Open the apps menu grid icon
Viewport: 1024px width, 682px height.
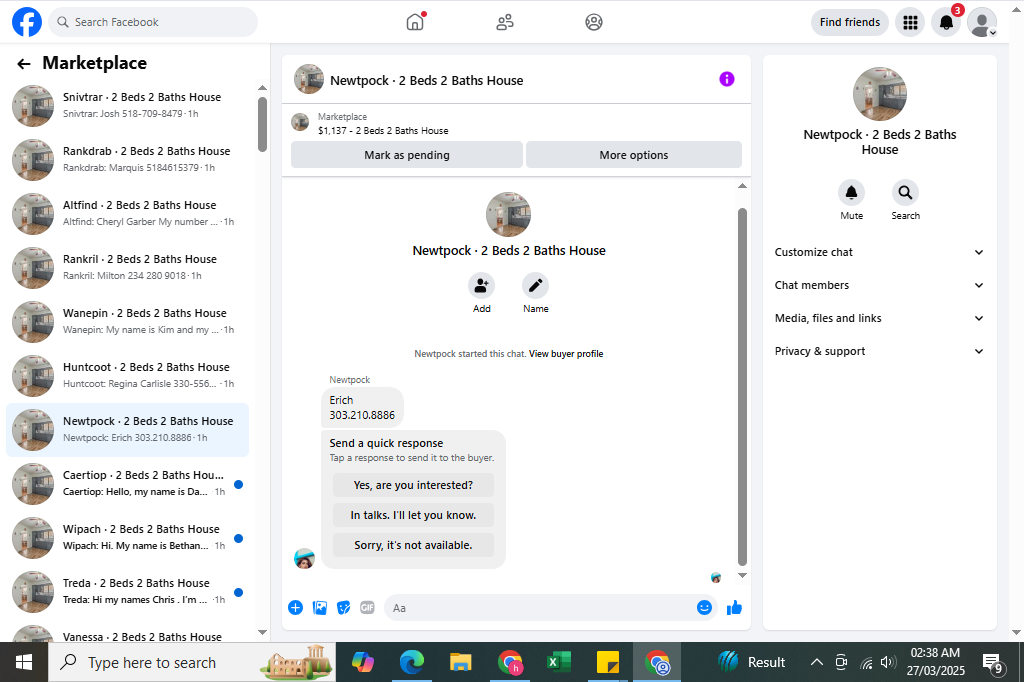[x=910, y=22]
